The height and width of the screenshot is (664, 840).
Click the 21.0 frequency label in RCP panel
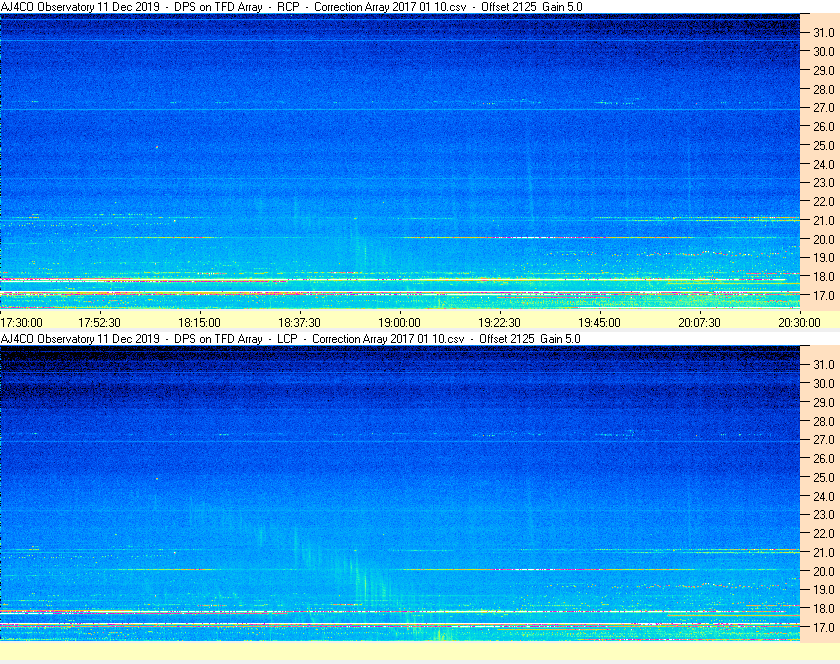(824, 220)
